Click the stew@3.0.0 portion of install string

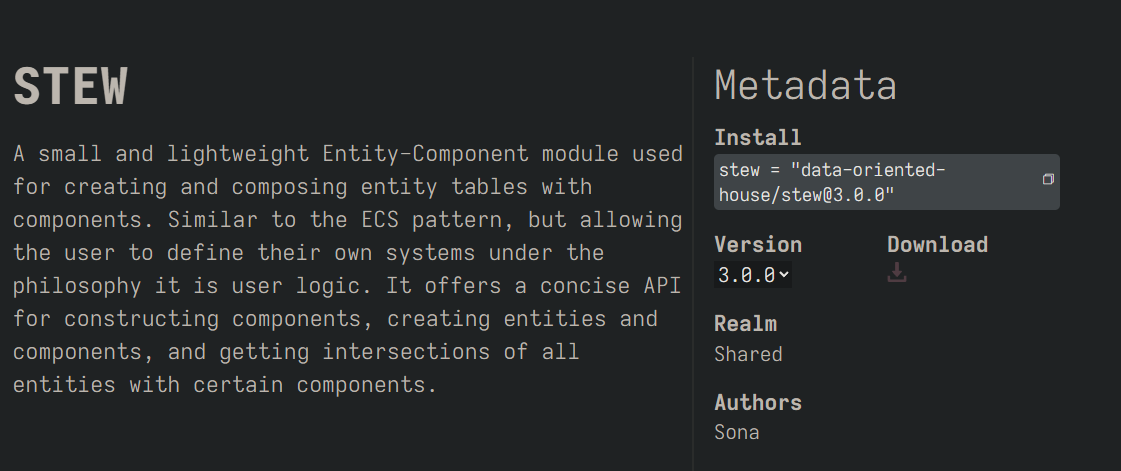click(x=837, y=194)
